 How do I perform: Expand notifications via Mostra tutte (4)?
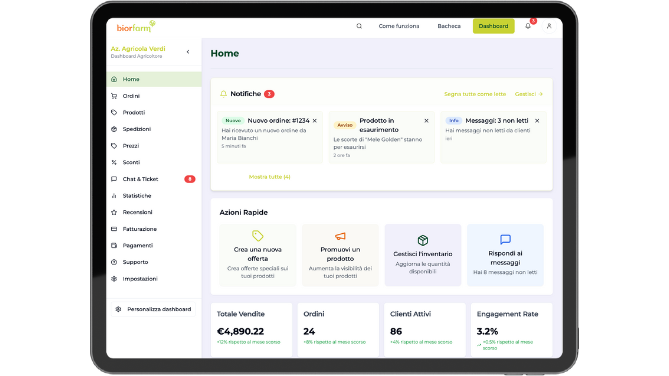pos(269,177)
